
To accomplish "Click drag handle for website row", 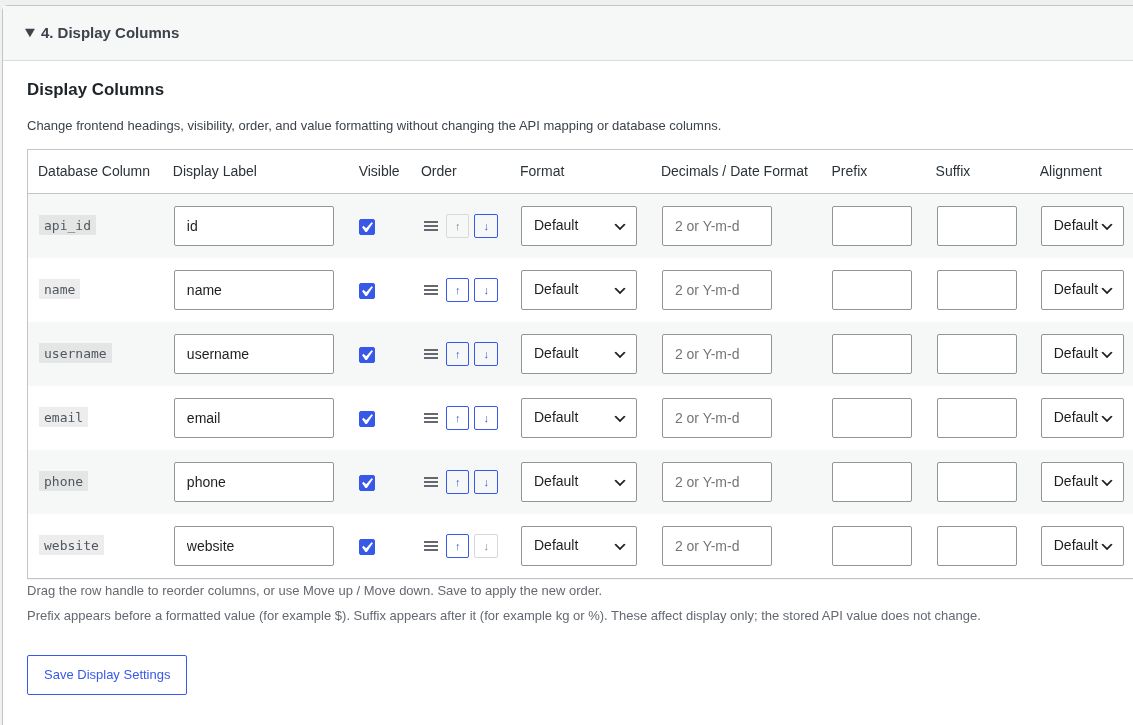I will (x=431, y=546).
